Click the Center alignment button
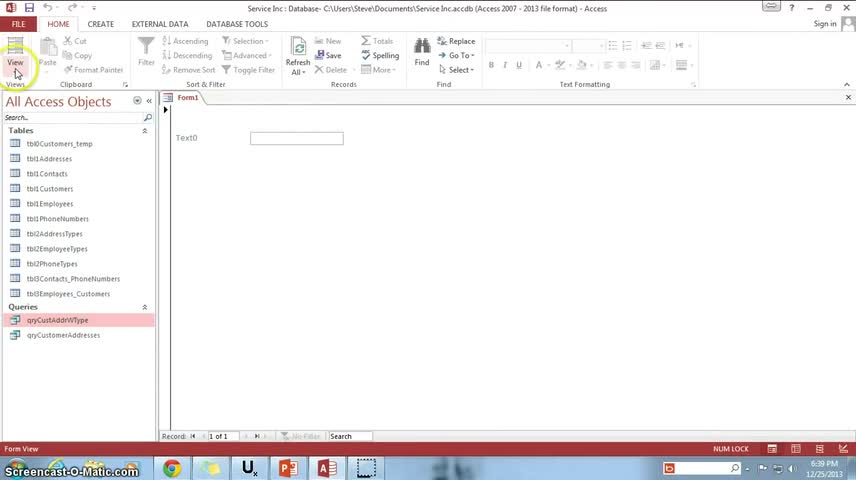 (621, 65)
